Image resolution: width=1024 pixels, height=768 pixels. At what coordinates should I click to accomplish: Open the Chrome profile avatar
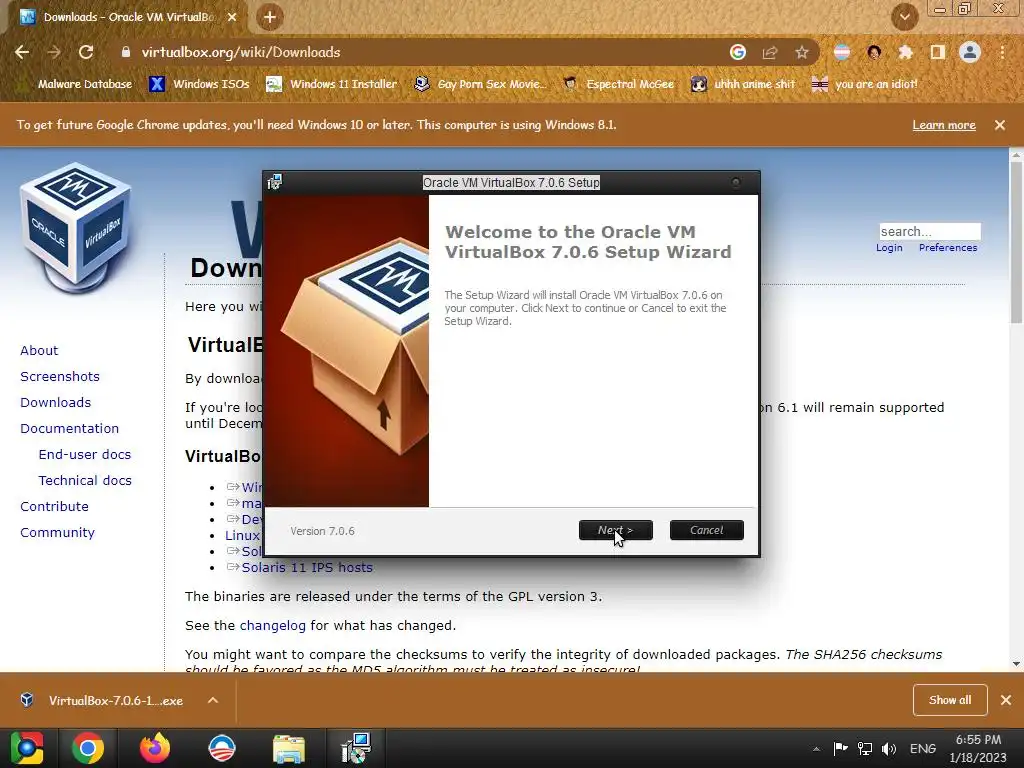970,52
